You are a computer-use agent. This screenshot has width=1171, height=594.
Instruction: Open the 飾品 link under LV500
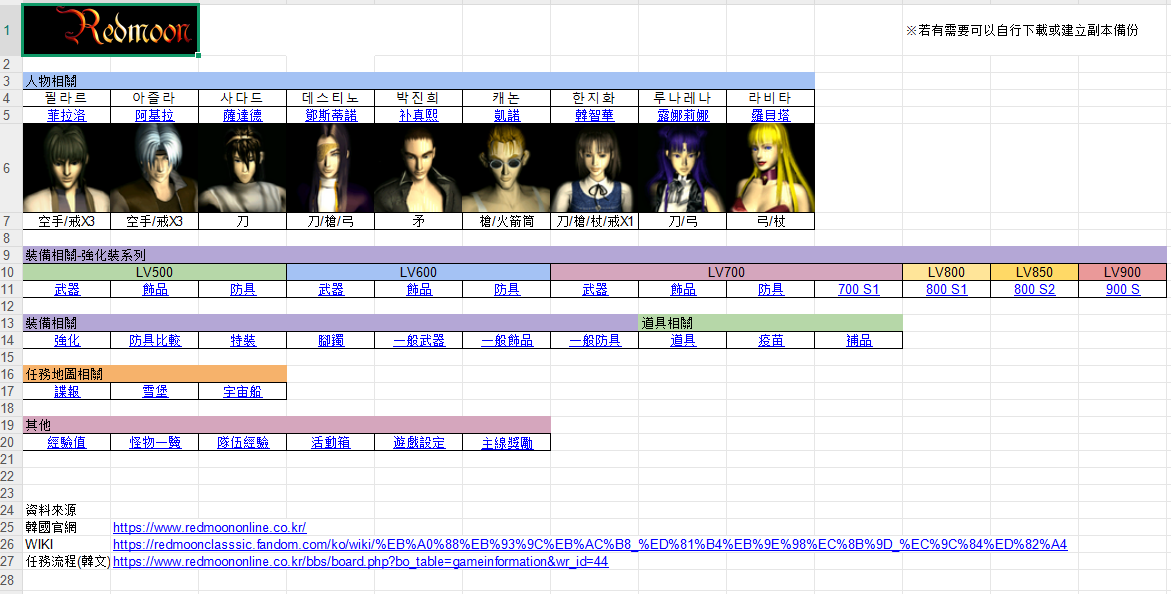(155, 290)
